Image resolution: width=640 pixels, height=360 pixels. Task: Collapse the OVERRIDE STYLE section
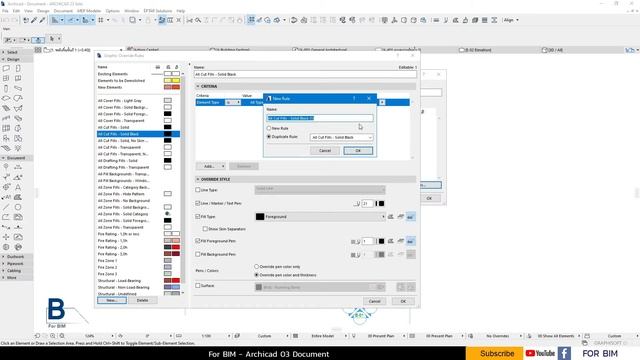[x=198, y=179]
